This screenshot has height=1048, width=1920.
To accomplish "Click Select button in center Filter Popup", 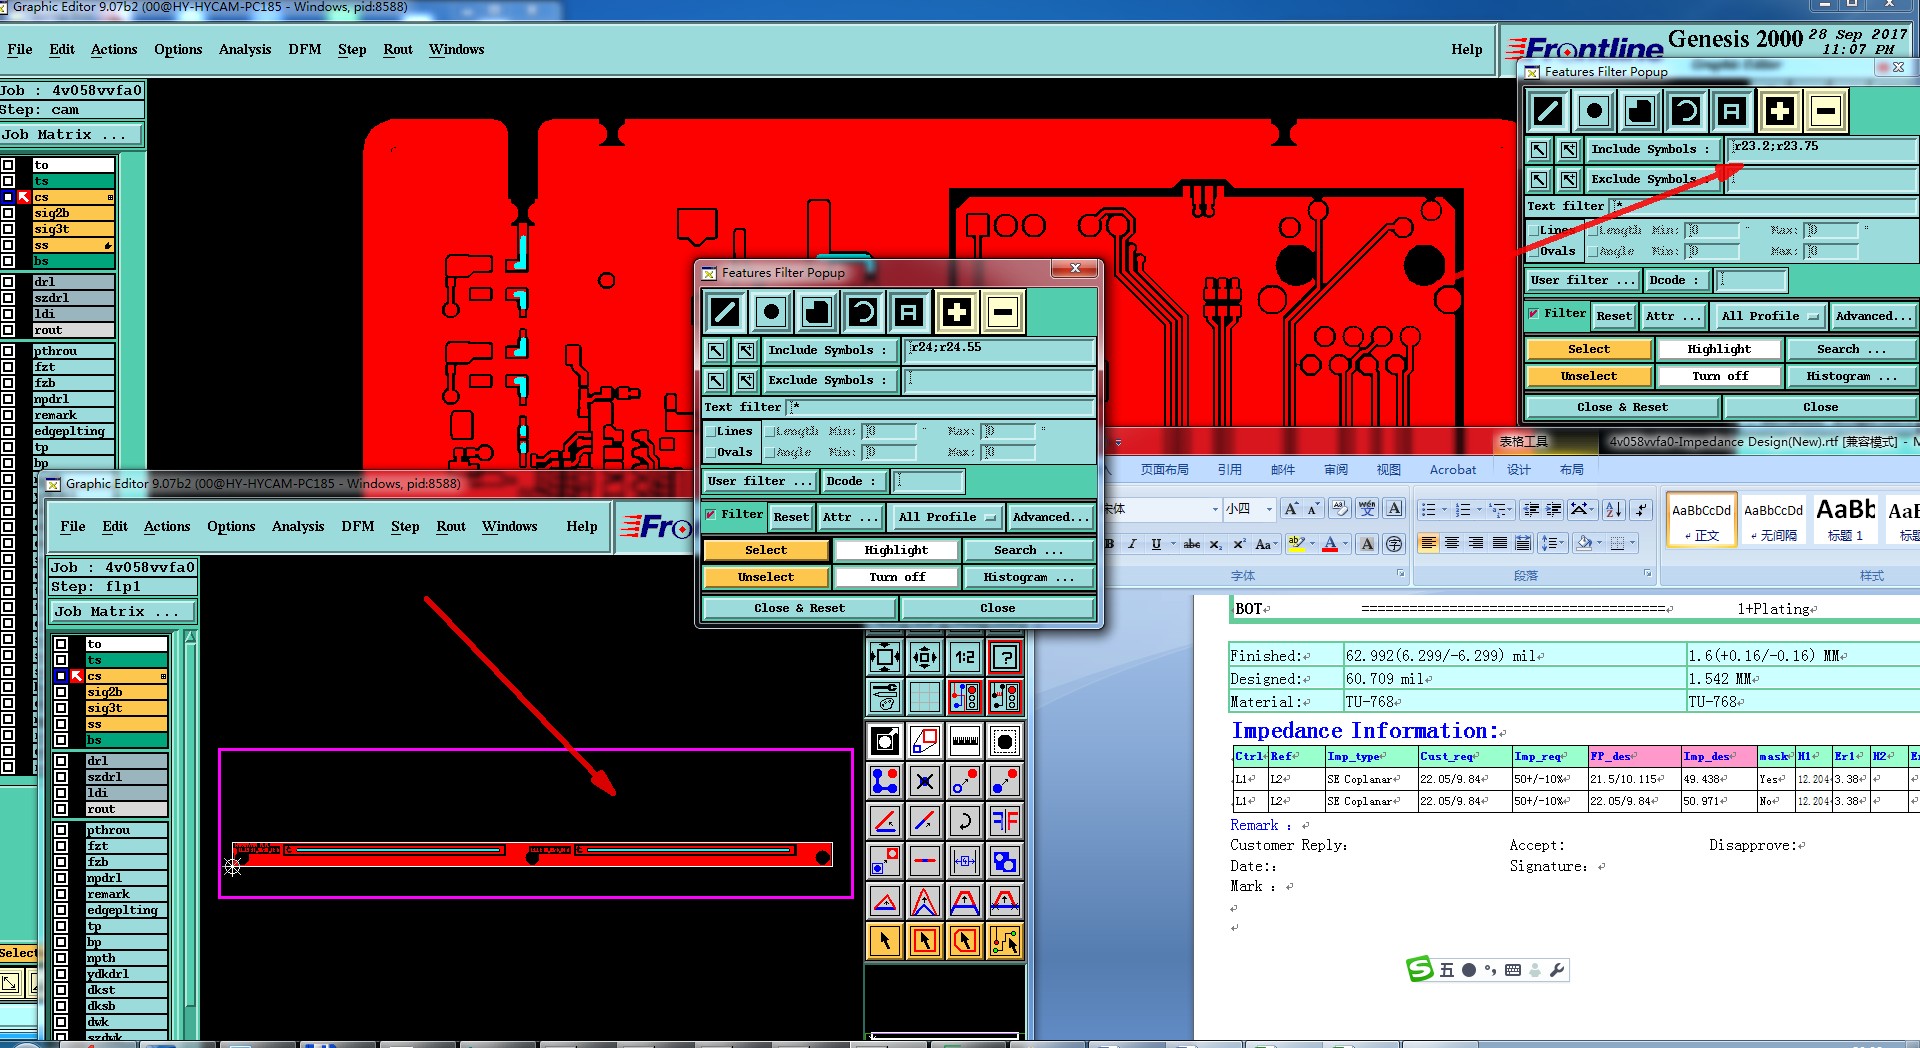I will (x=766, y=550).
